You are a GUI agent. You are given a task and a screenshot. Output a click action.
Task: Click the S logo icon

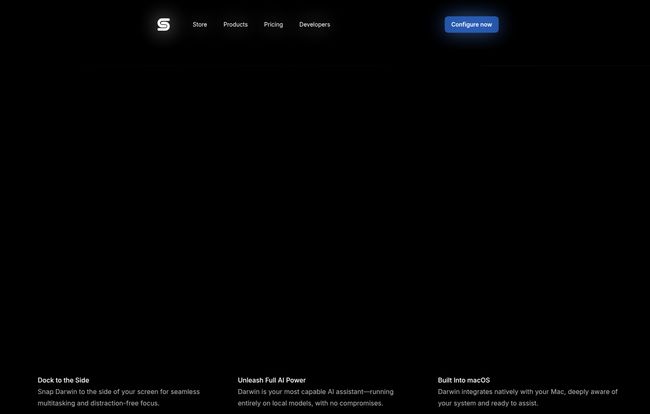click(164, 24)
